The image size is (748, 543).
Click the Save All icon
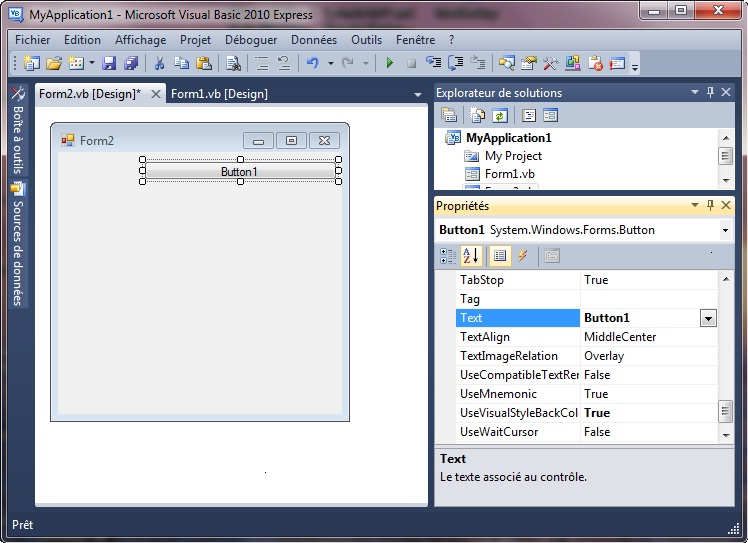tap(131, 63)
